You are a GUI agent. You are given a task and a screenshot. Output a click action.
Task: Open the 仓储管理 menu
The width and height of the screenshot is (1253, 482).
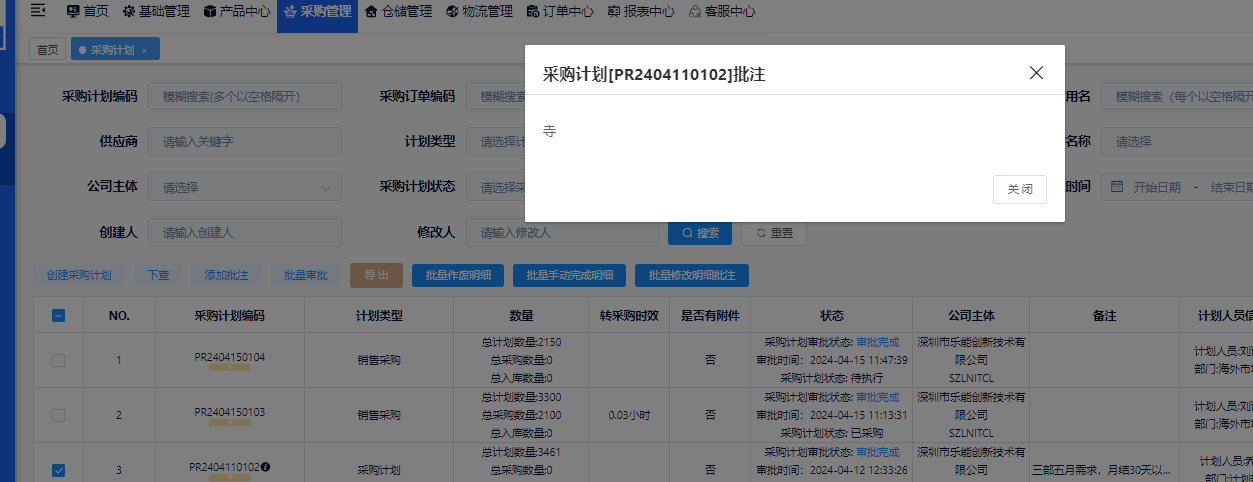[398, 12]
